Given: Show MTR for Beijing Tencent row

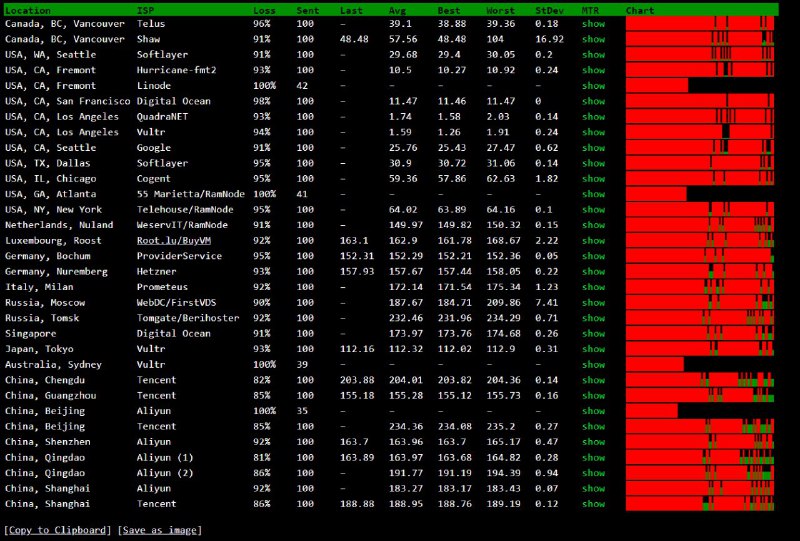Looking at the screenshot, I should tap(593, 427).
